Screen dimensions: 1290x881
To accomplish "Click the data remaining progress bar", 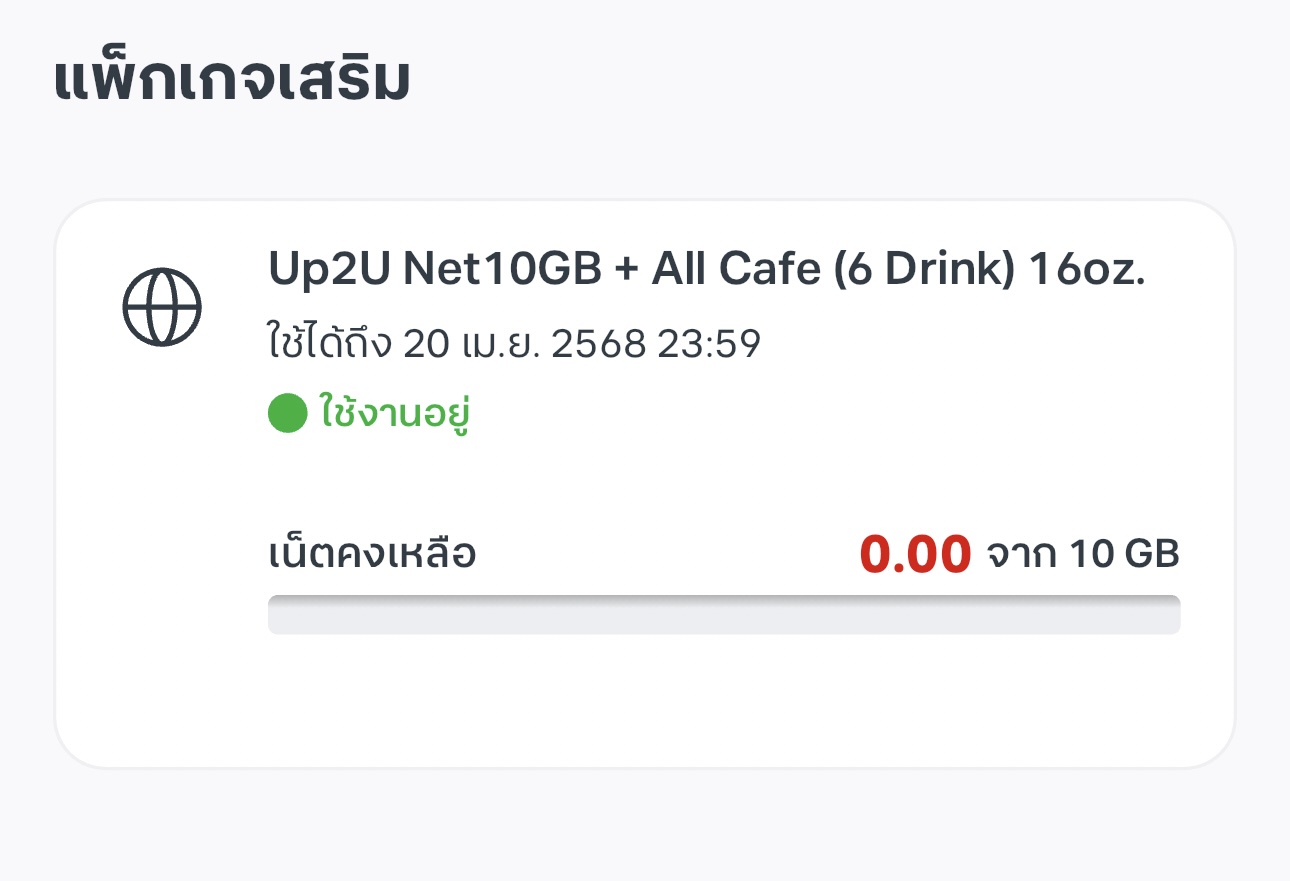I will 724,614.
